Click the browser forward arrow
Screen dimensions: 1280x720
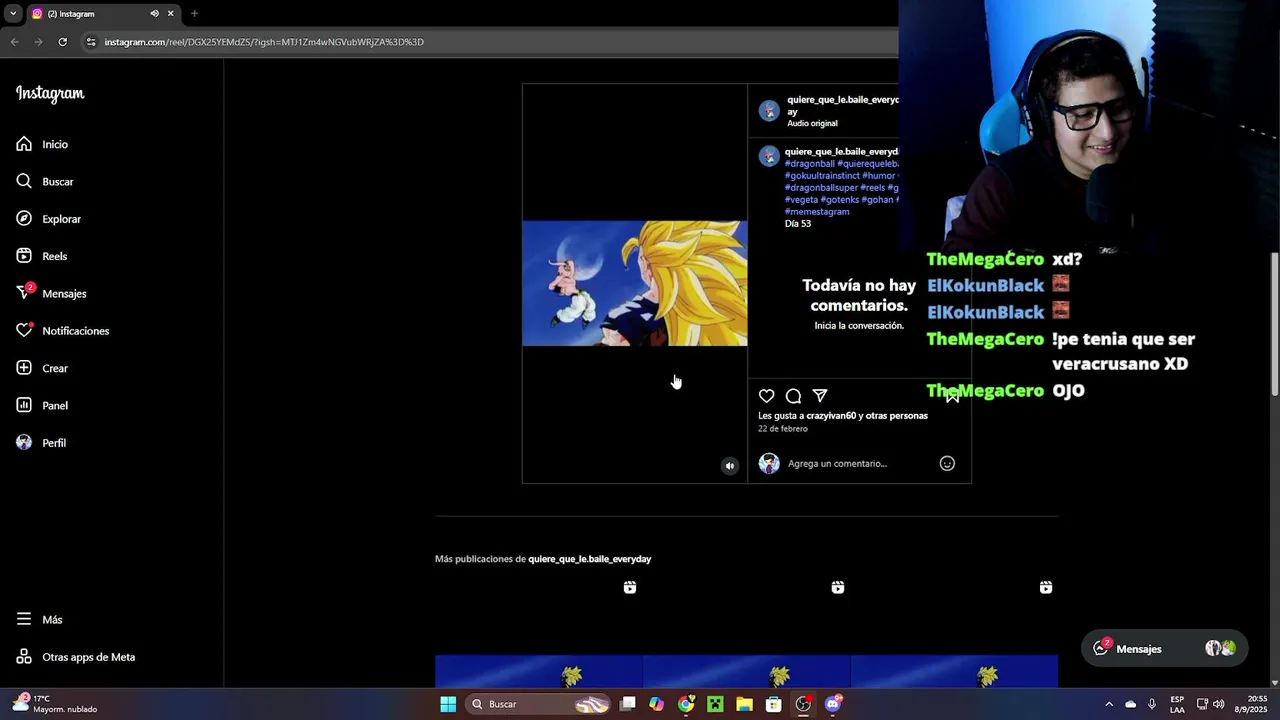coord(38,42)
